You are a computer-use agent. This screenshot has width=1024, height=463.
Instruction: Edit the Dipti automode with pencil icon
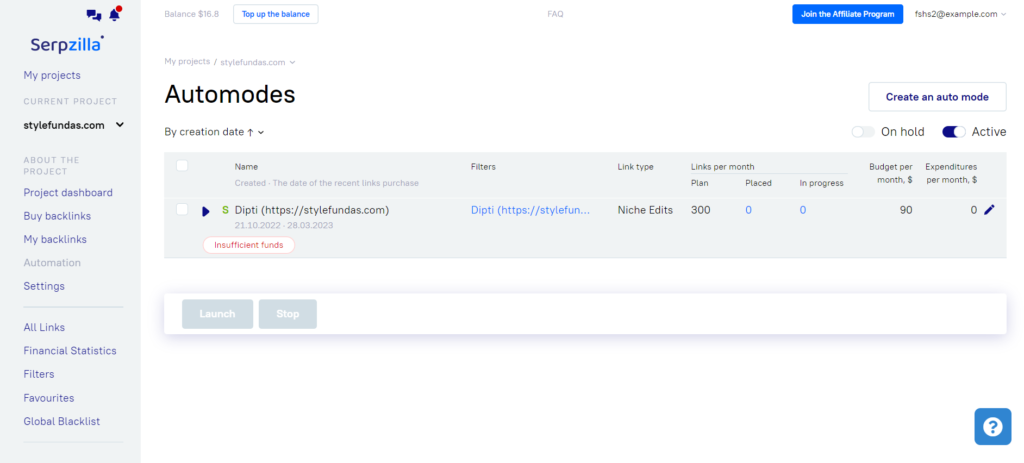pos(989,210)
